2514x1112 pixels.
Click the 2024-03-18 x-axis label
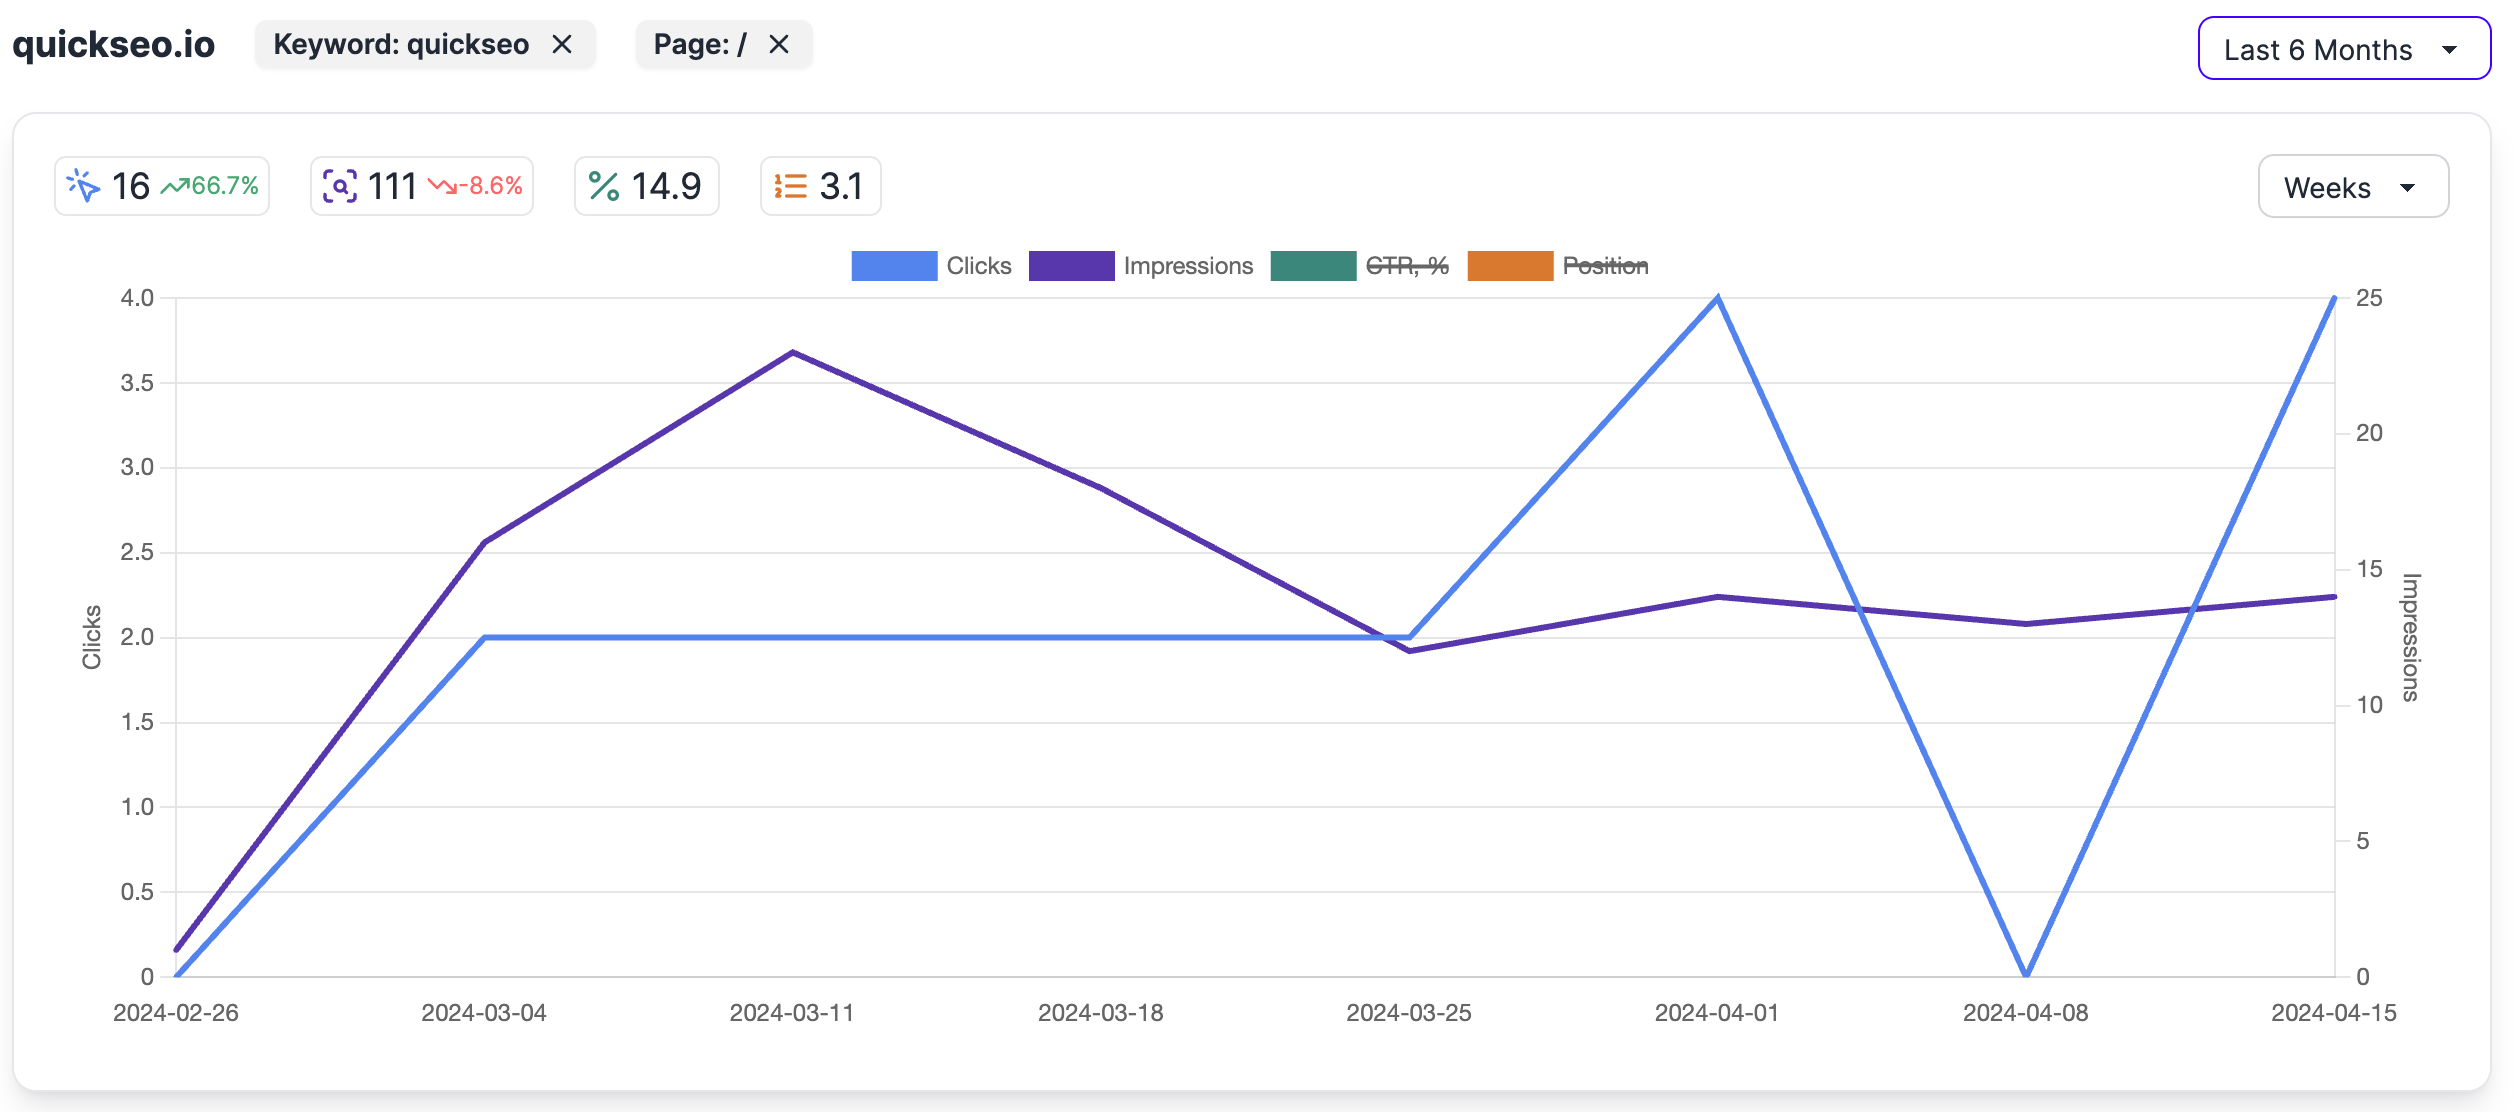pyautogui.click(x=1101, y=1013)
